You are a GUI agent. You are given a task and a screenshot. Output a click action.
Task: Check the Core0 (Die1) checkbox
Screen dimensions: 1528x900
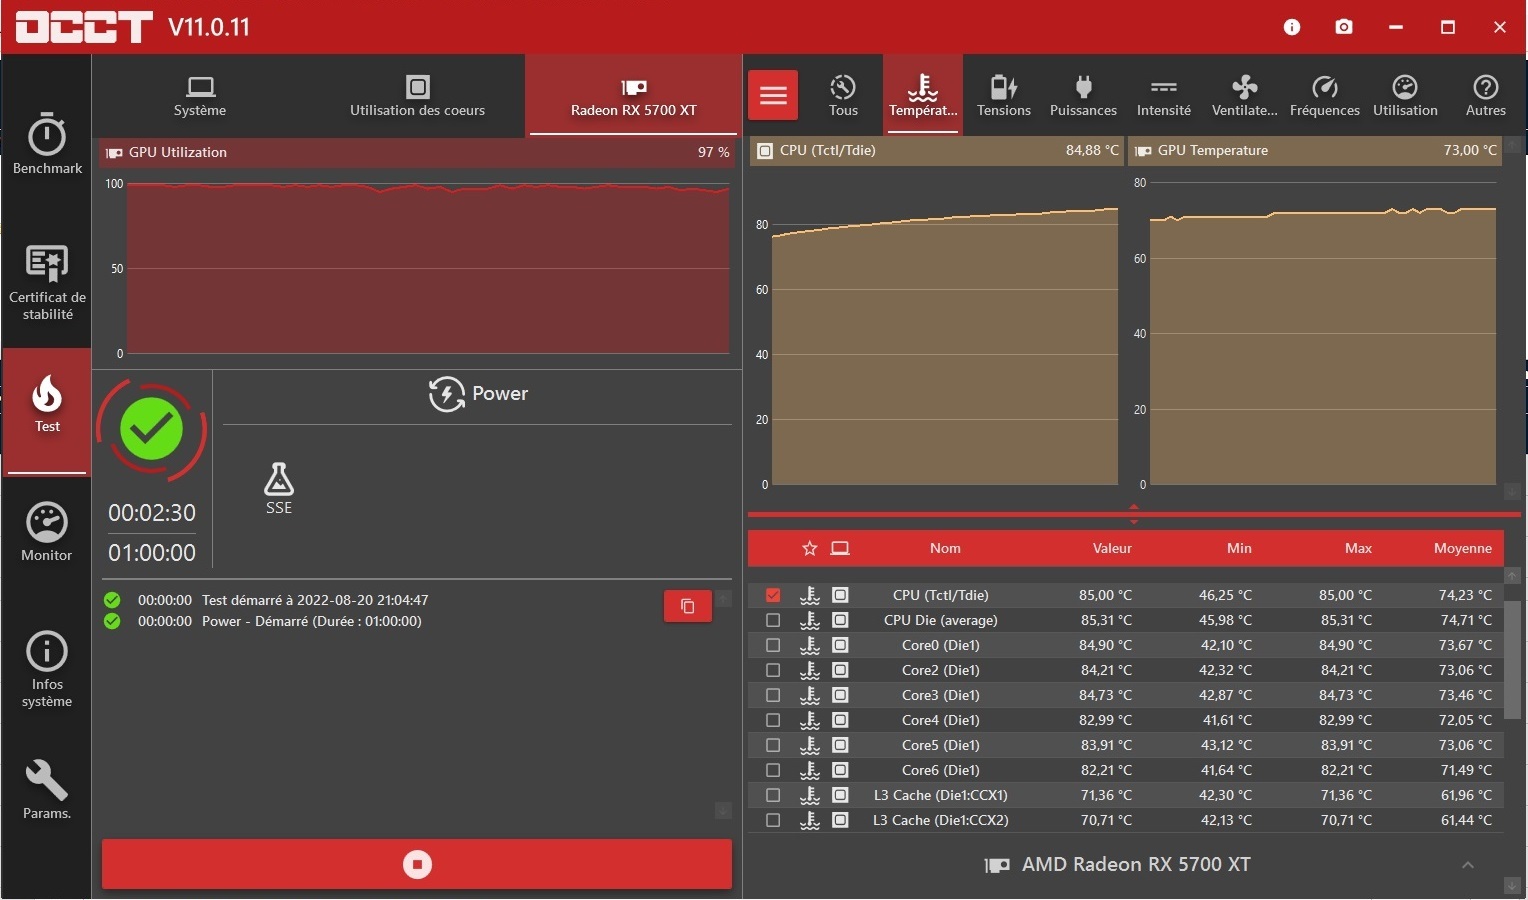point(773,645)
